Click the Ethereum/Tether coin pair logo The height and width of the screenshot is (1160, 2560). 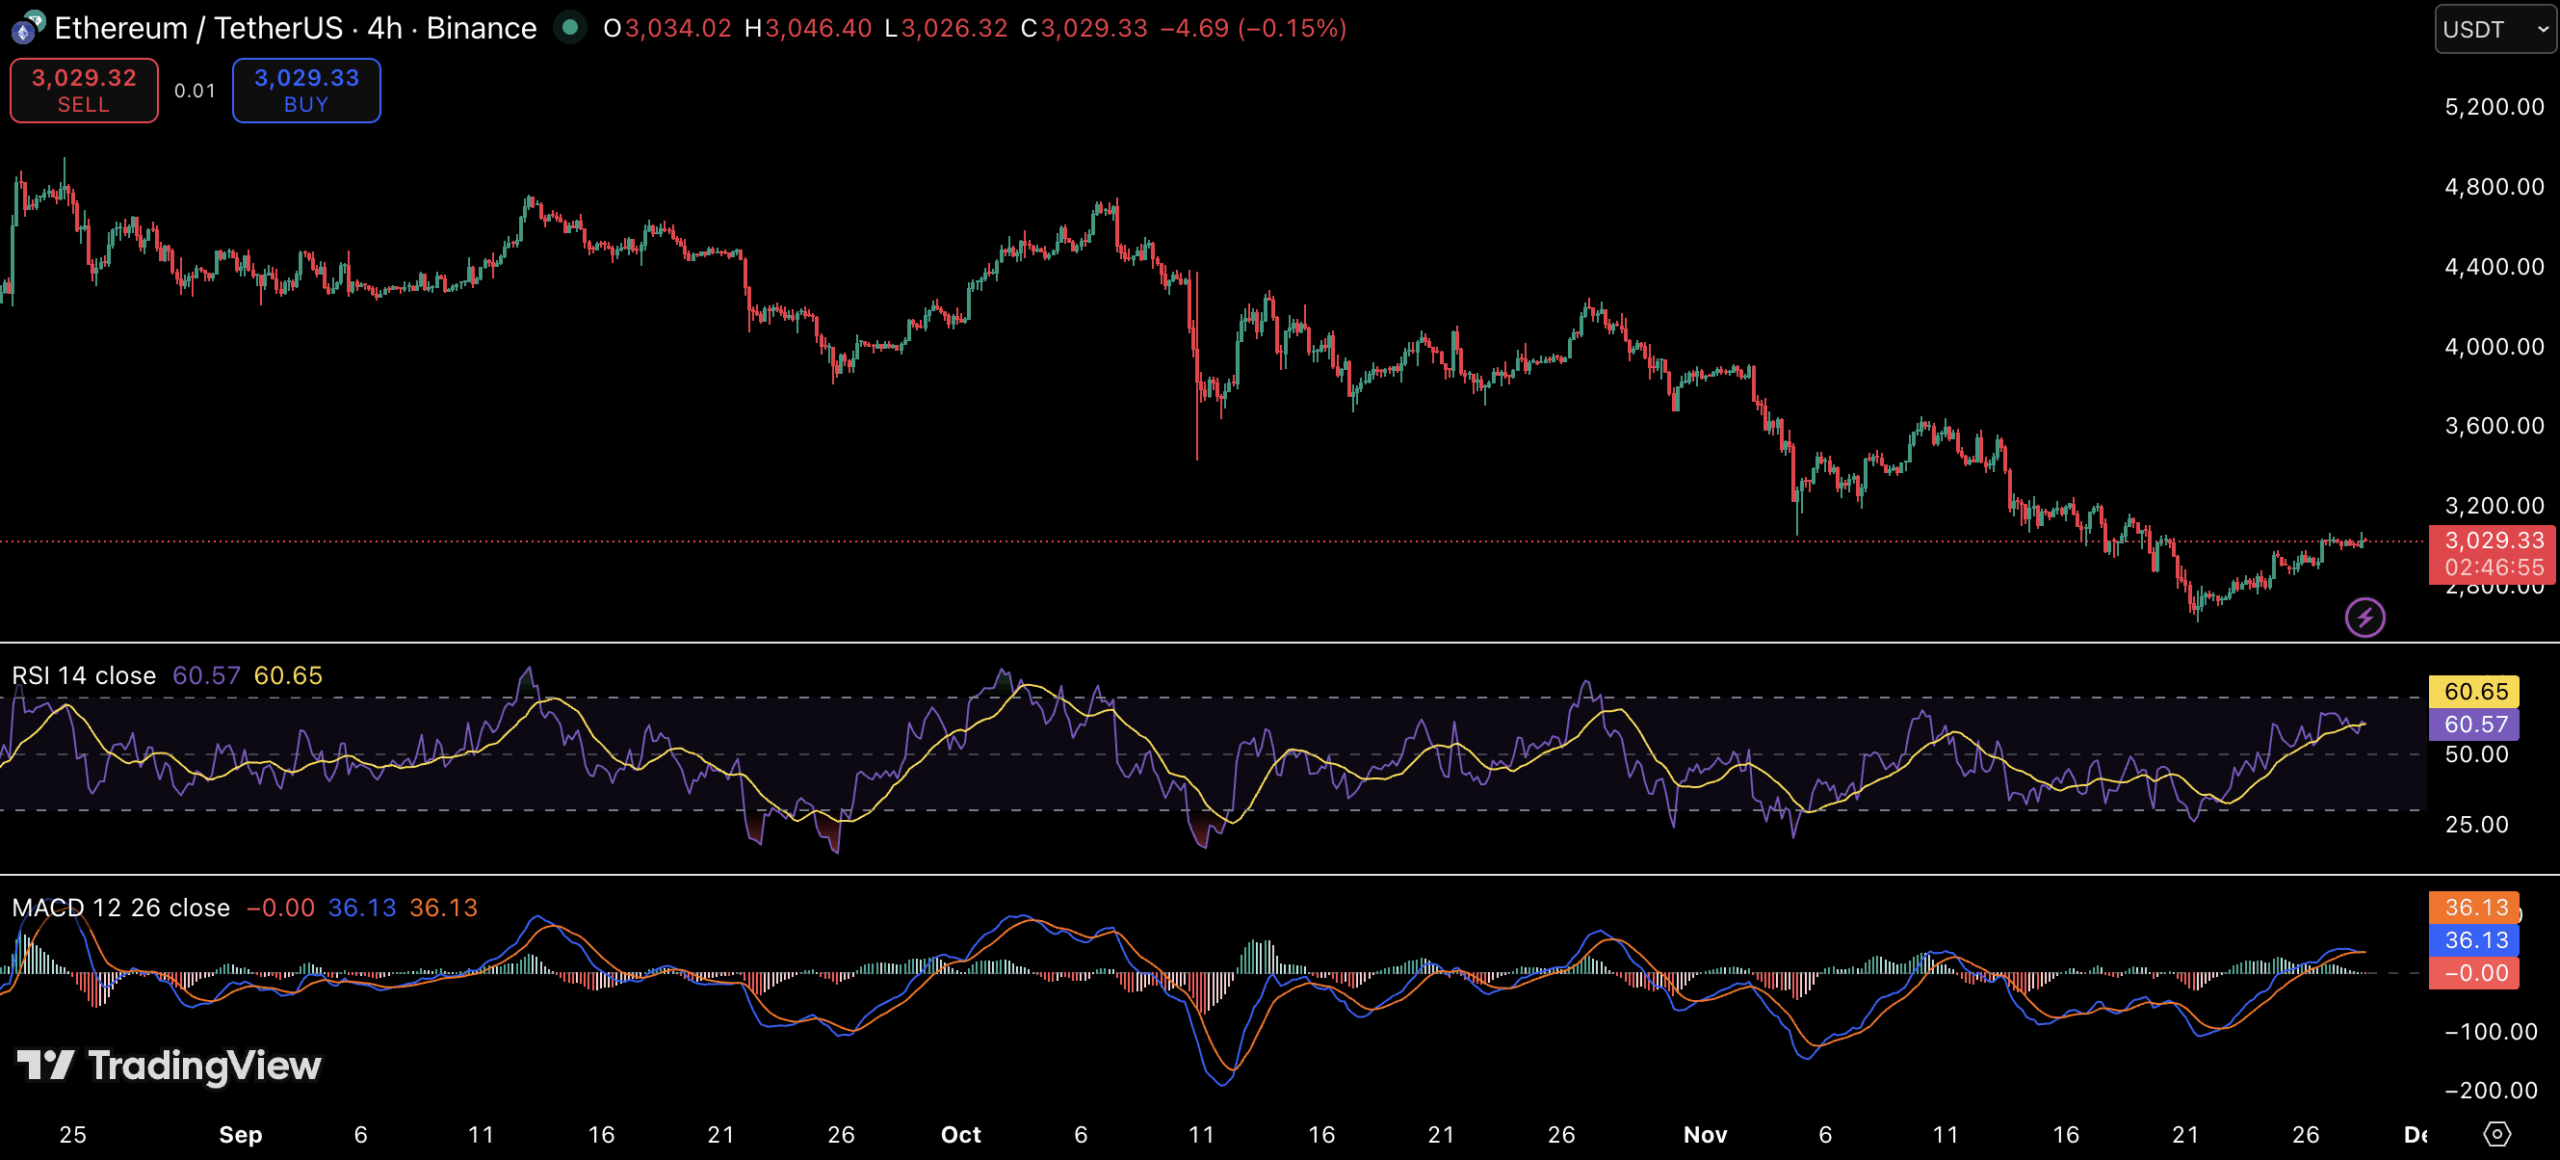(27, 27)
